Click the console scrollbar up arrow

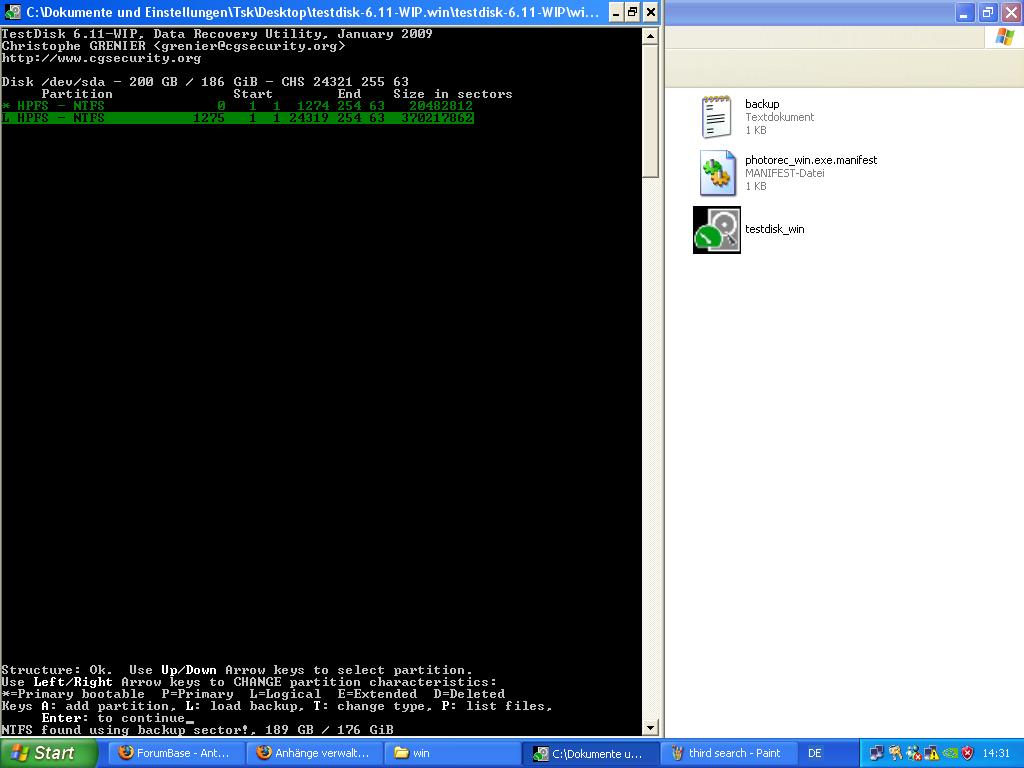[650, 36]
